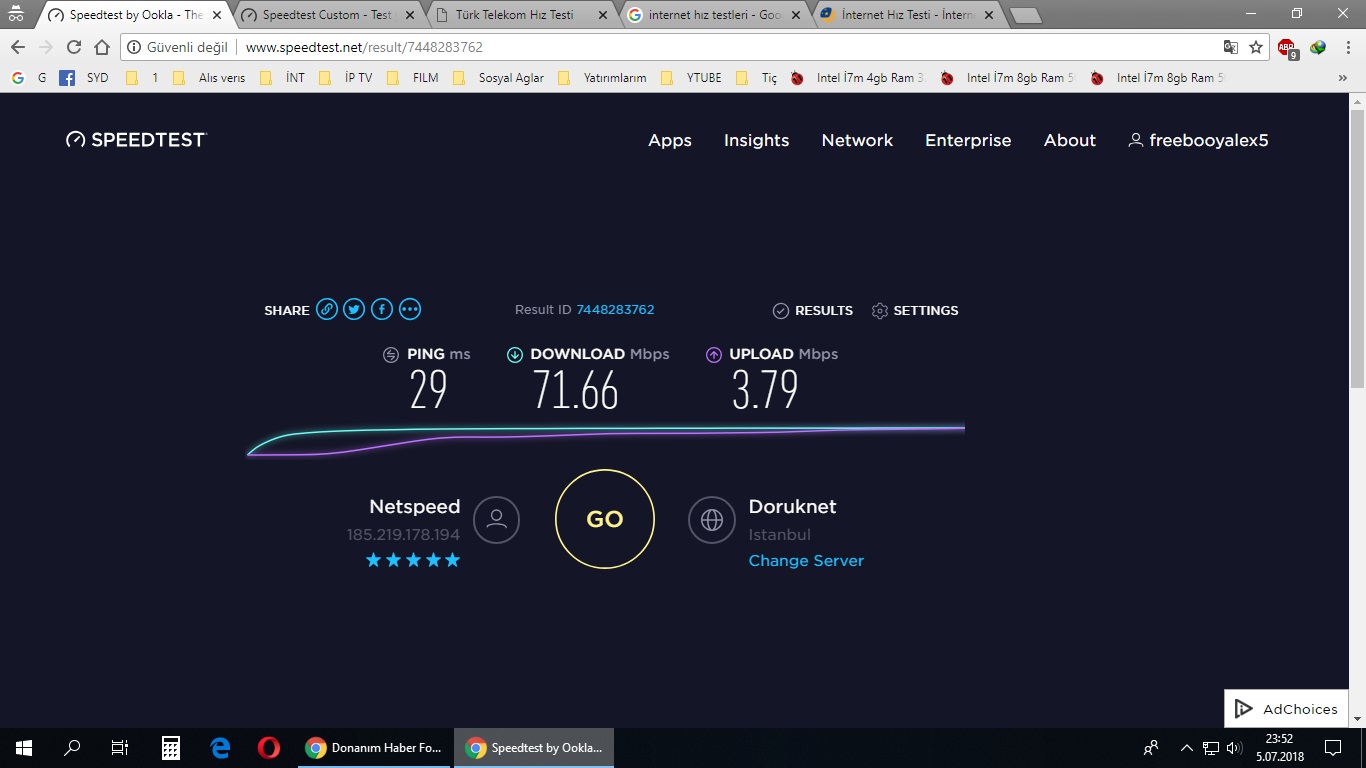The height and width of the screenshot is (768, 1366).
Task: Open a new Chrome tab
Action: point(1025,15)
